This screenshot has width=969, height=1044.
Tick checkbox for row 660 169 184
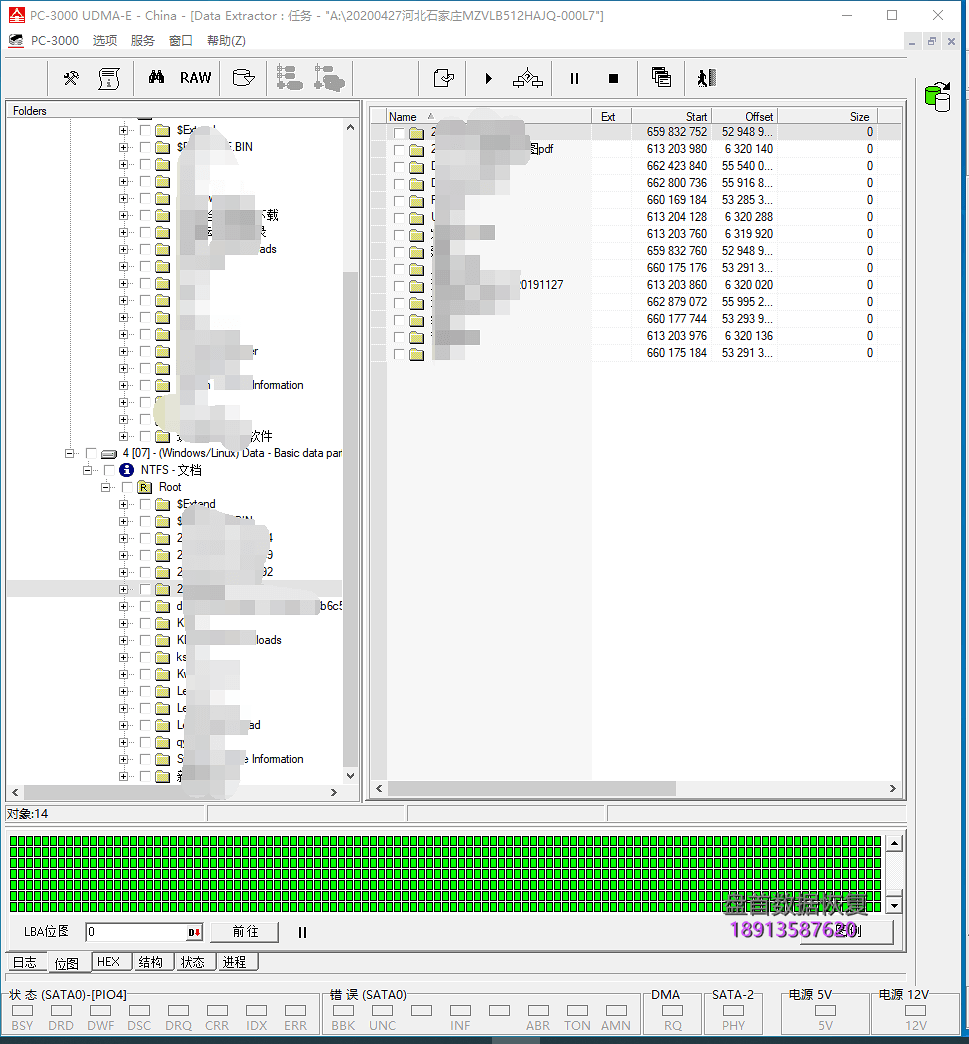(399, 200)
